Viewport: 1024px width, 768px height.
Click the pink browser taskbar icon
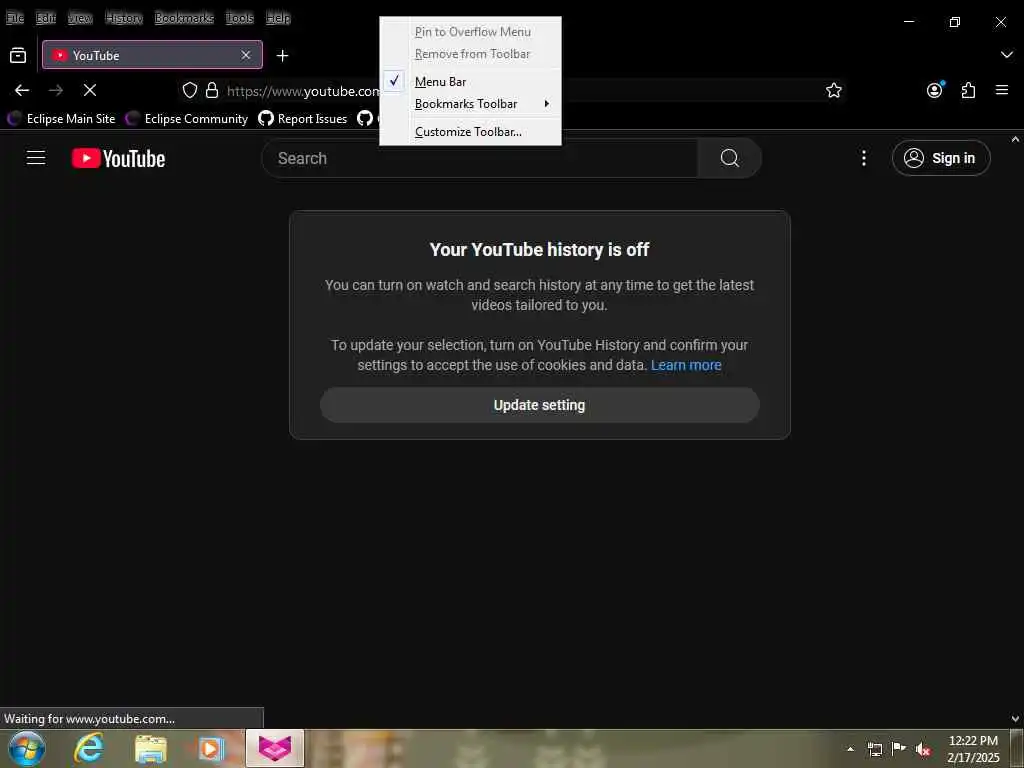[275, 748]
